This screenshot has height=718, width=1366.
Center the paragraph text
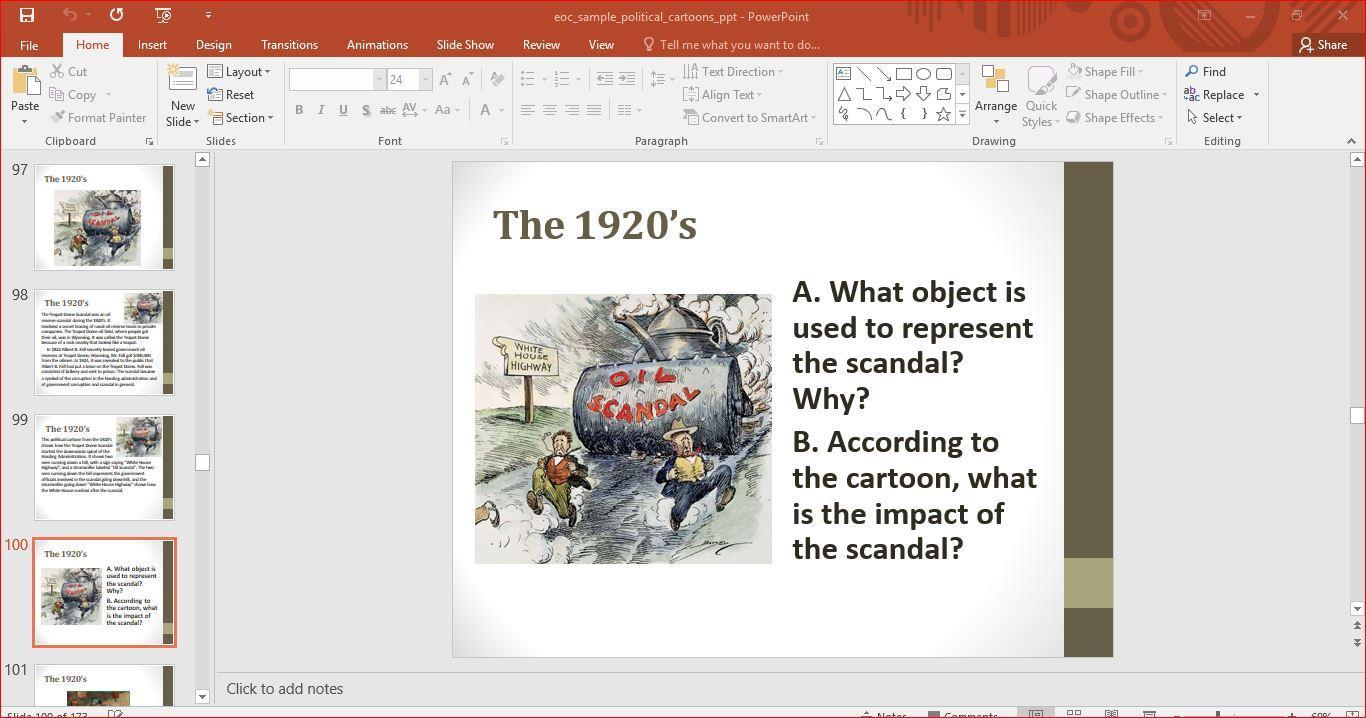coord(549,110)
